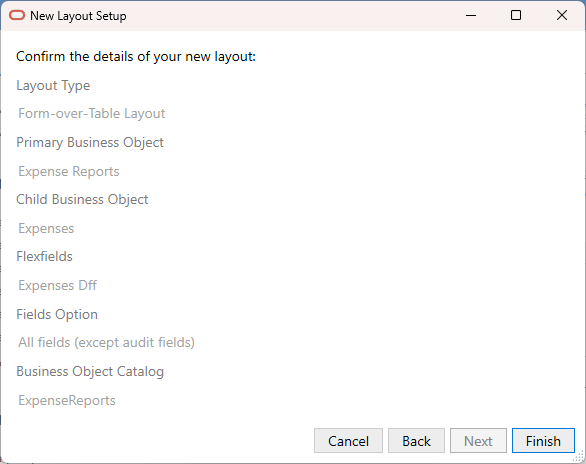Click the Child Business Object label
586x464 pixels.
pyautogui.click(x=82, y=199)
